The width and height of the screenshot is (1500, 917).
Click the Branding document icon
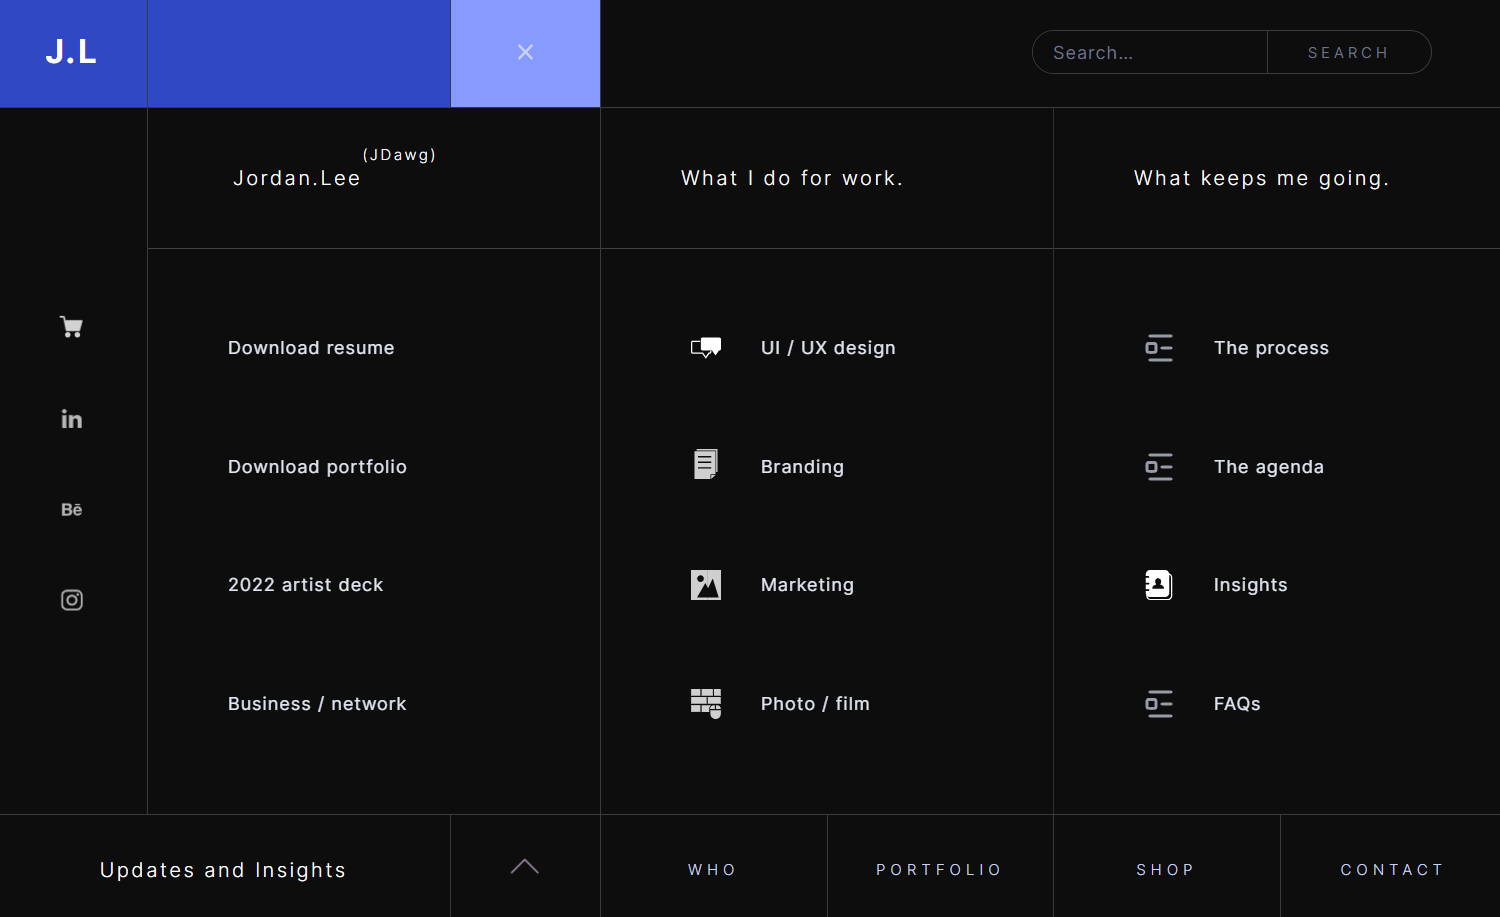pos(705,464)
